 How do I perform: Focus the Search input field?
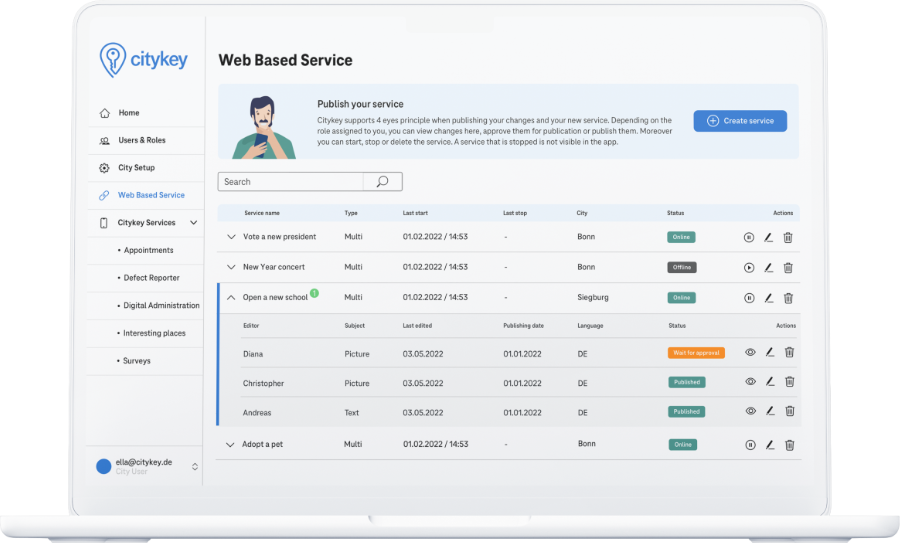pos(290,181)
